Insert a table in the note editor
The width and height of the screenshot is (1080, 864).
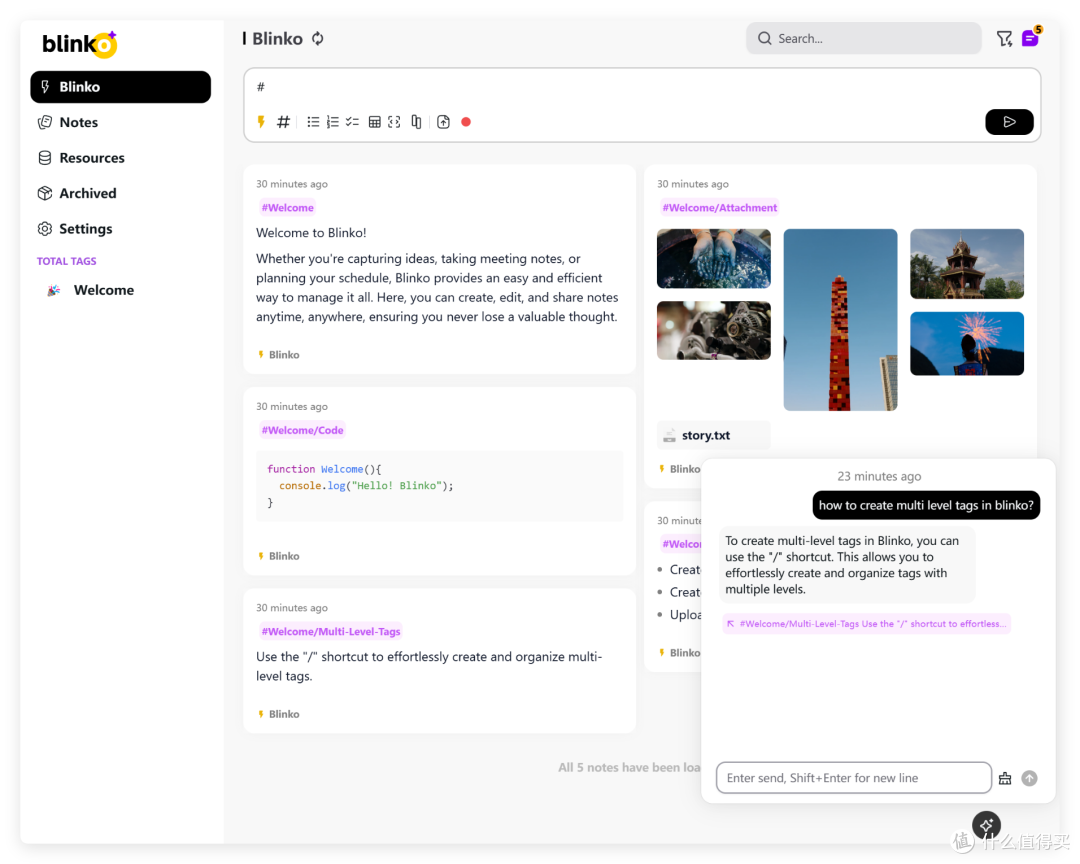(x=375, y=122)
